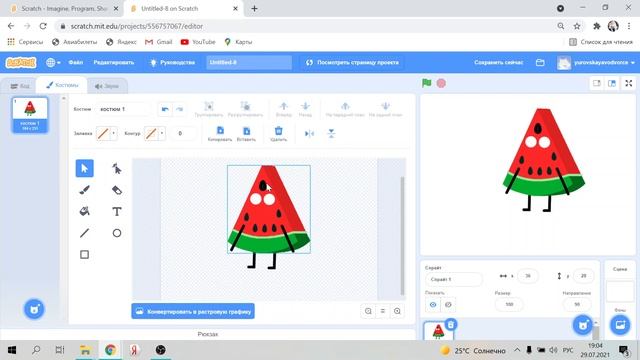Viewport: 640px width, 360px height.
Task: Click Сохранить сейчас
Action: tap(498, 62)
